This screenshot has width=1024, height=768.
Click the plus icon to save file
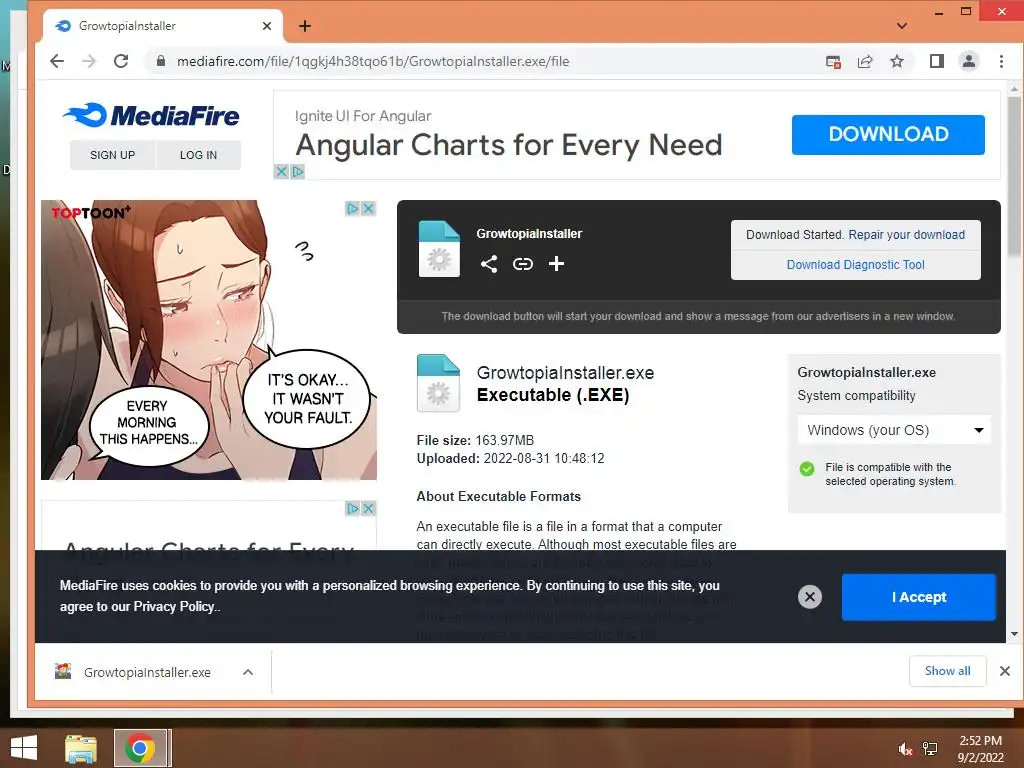tap(556, 264)
